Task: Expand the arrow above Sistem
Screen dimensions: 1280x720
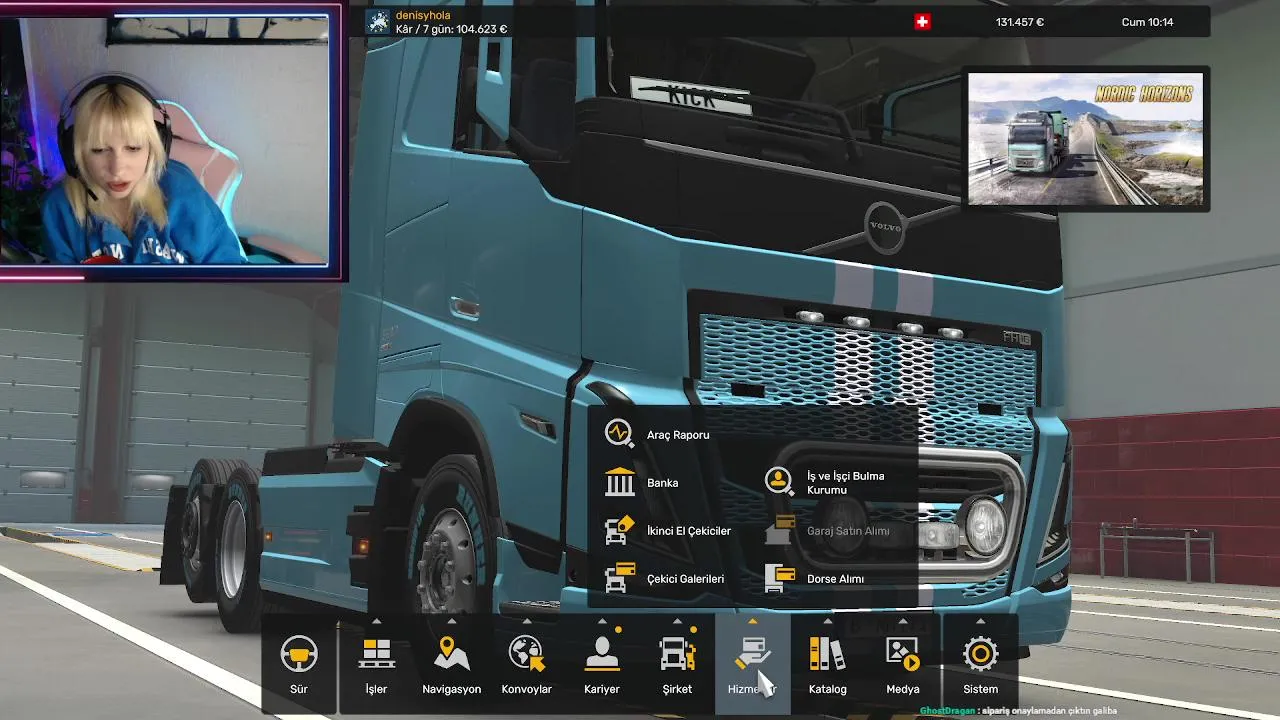Action: 980,621
